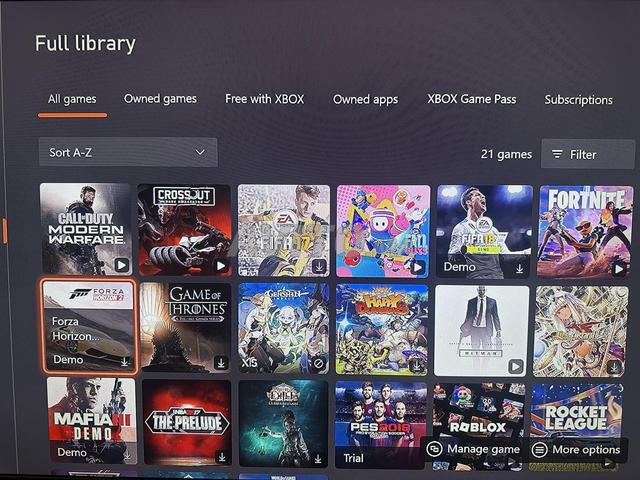Screen dimensions: 640x480
Task: Open Call of Duty Modern Warfare tile
Action: point(86,229)
